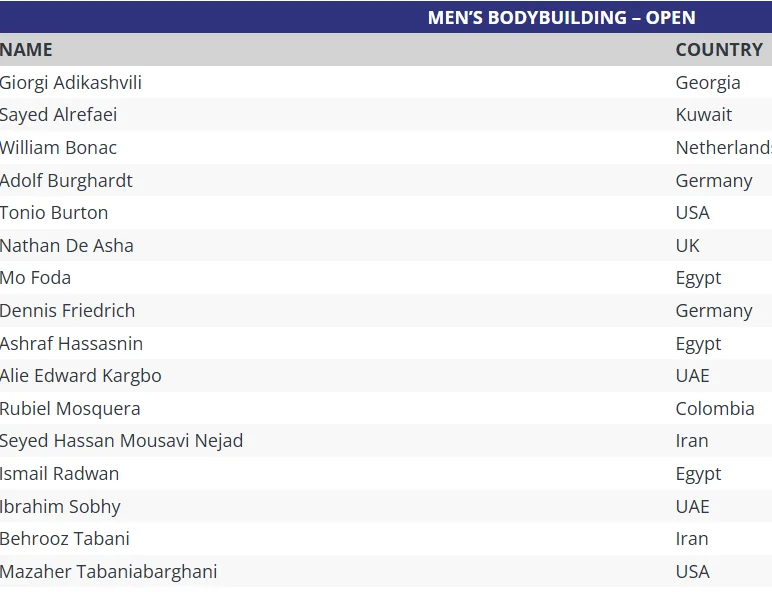The height and width of the screenshot is (592, 772).
Task: Select the William Bonac row name
Action: 58,148
